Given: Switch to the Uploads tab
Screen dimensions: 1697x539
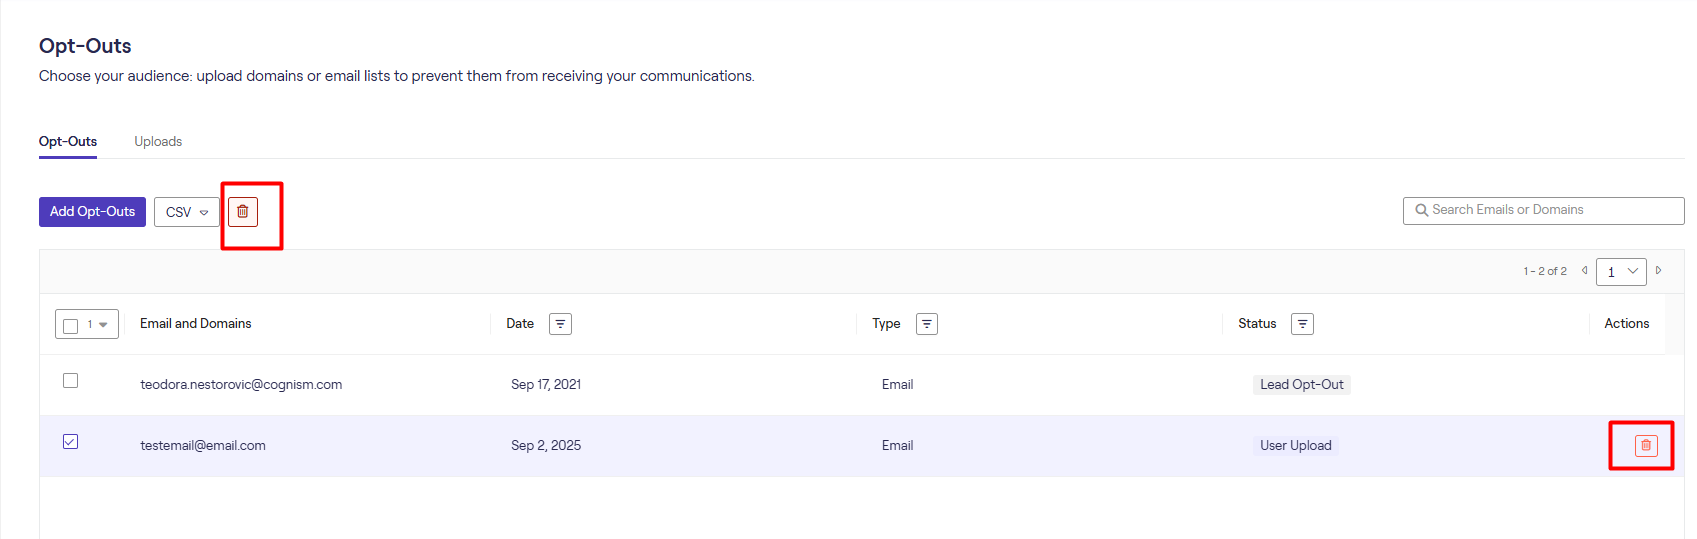Looking at the screenshot, I should pyautogui.click(x=158, y=142).
